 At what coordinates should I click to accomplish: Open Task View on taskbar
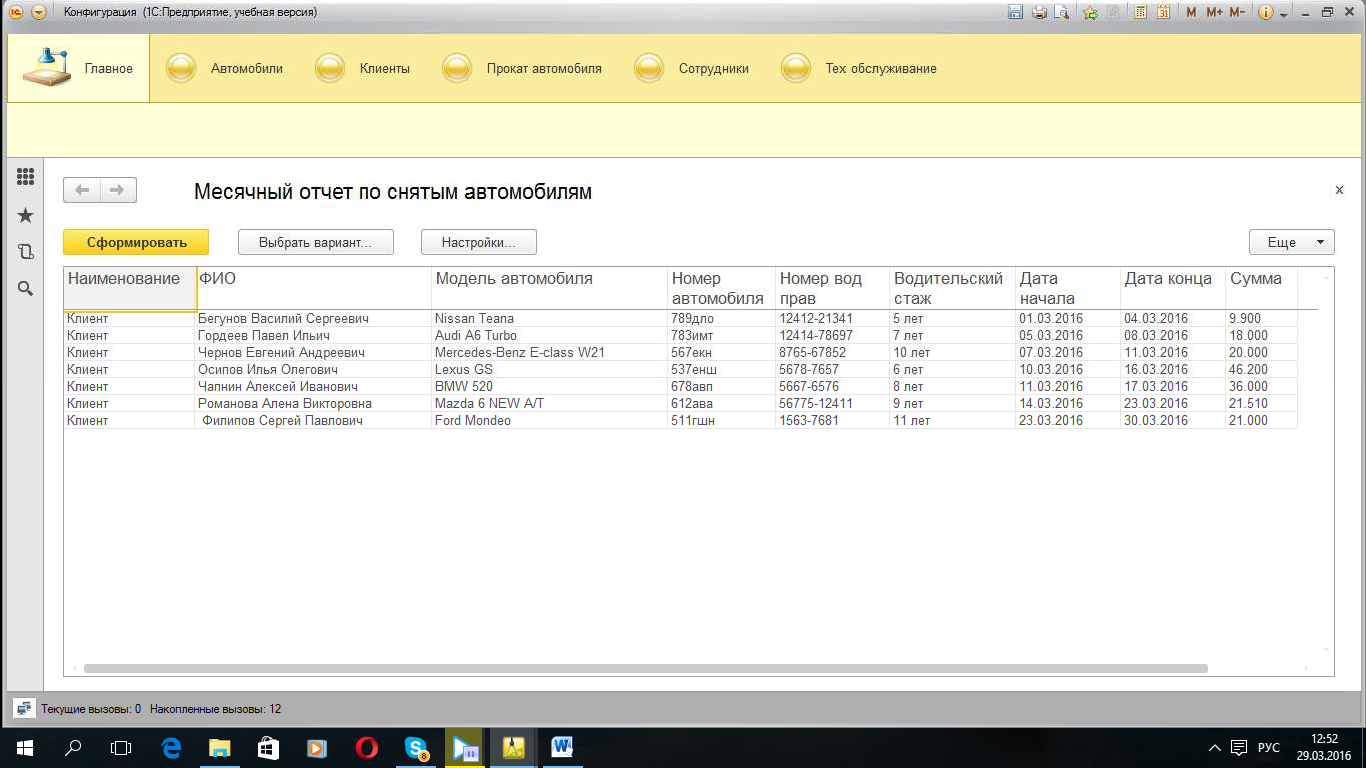120,747
